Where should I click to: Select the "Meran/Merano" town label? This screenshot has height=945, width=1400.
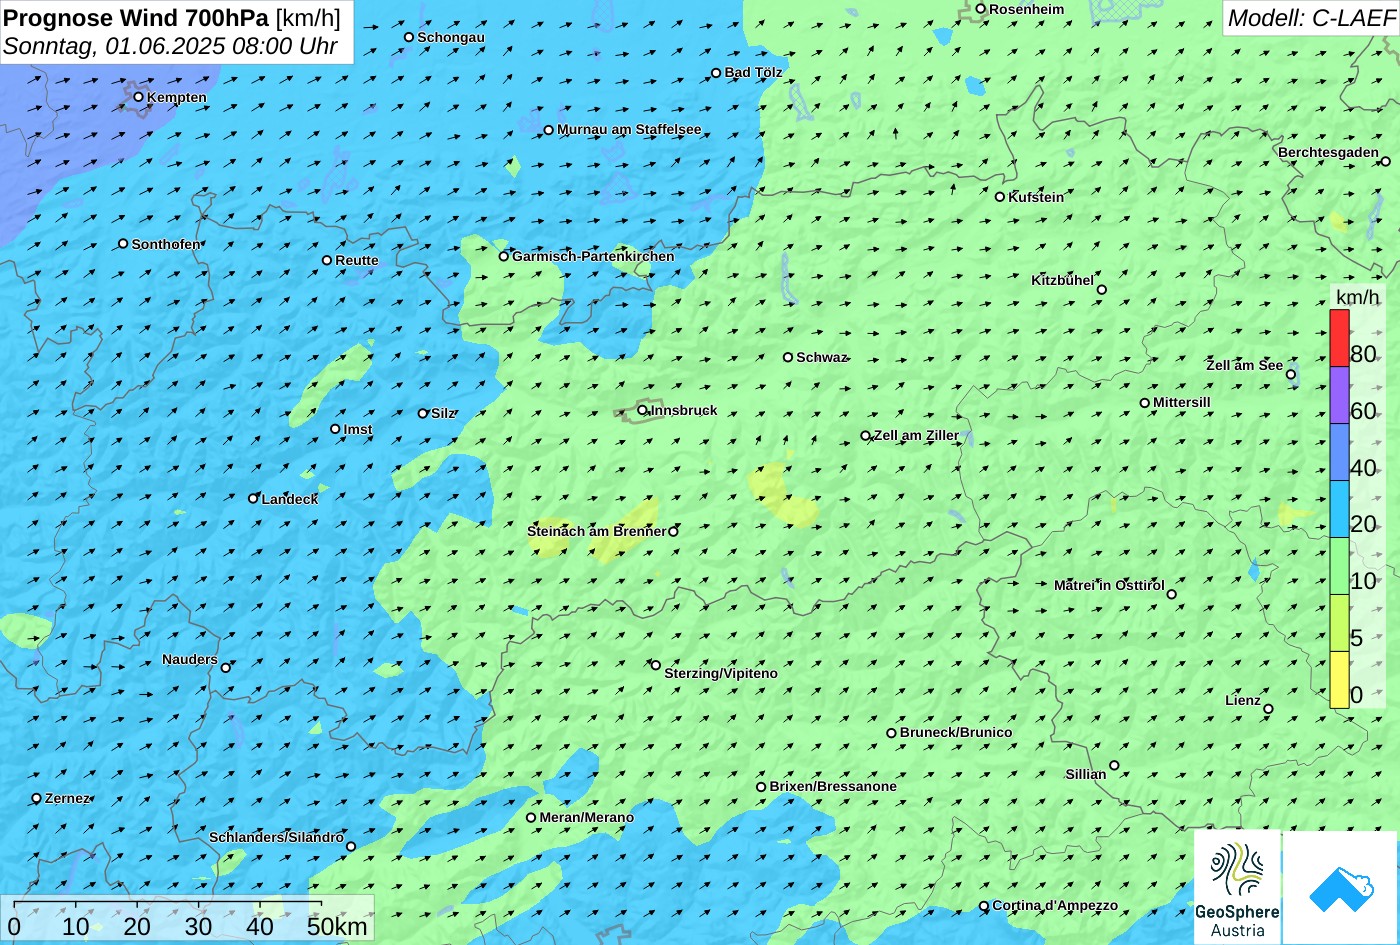tap(587, 818)
